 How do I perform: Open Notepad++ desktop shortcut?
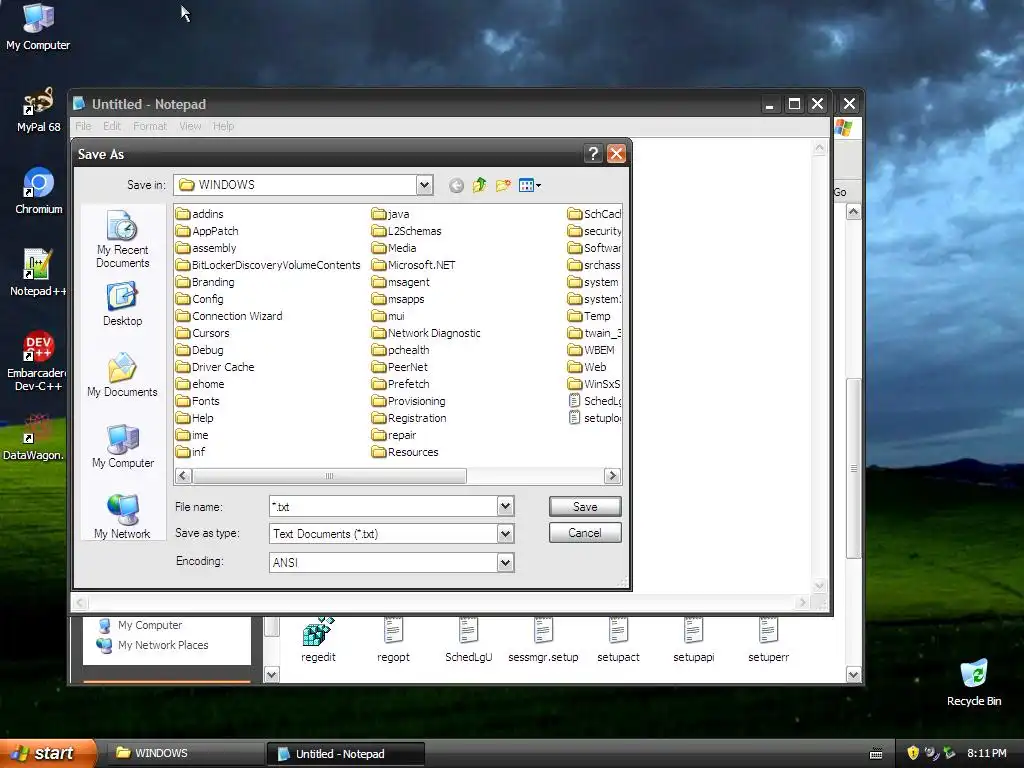pyautogui.click(x=38, y=273)
